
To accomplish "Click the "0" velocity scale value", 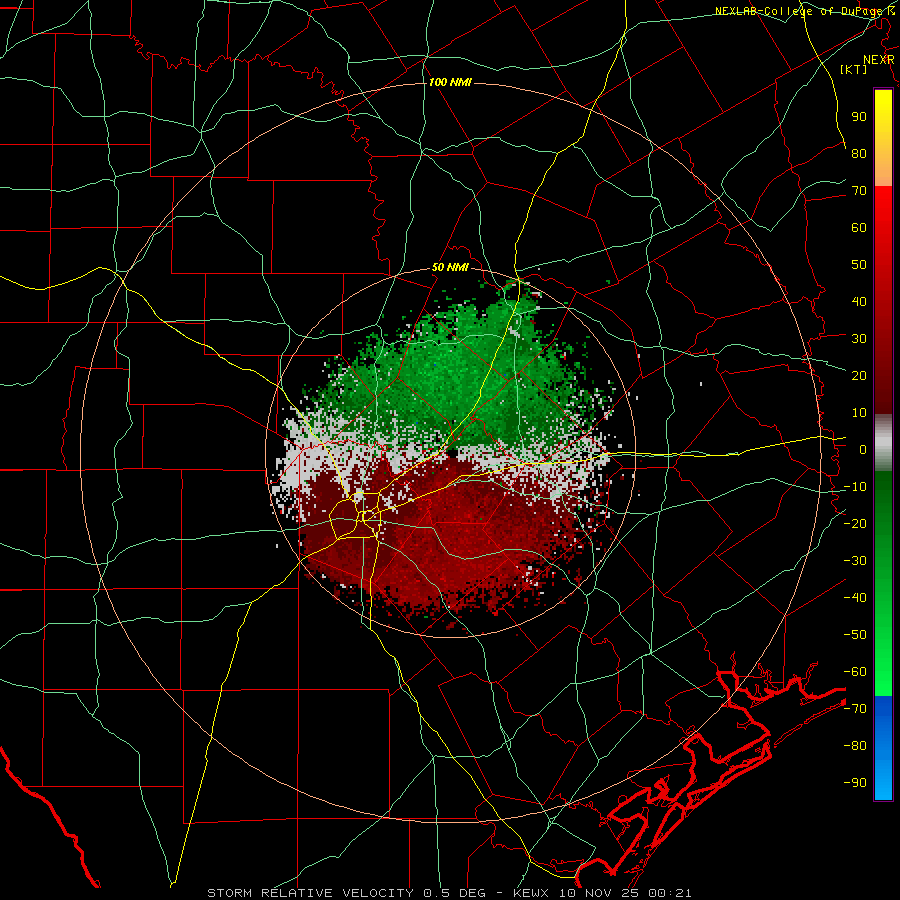I will [x=863, y=449].
